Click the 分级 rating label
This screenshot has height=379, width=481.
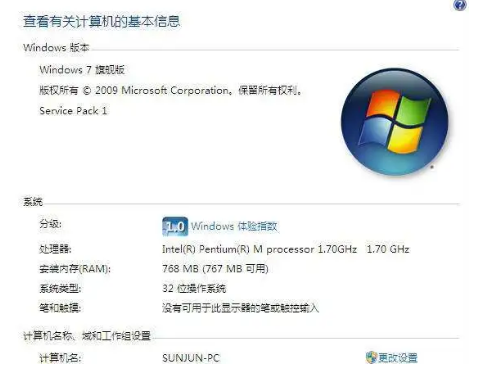(50, 224)
